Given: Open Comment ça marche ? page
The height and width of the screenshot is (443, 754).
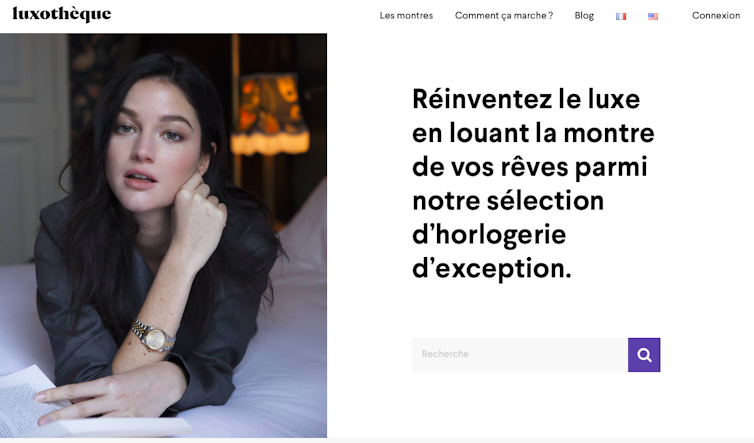Looking at the screenshot, I should point(504,15).
